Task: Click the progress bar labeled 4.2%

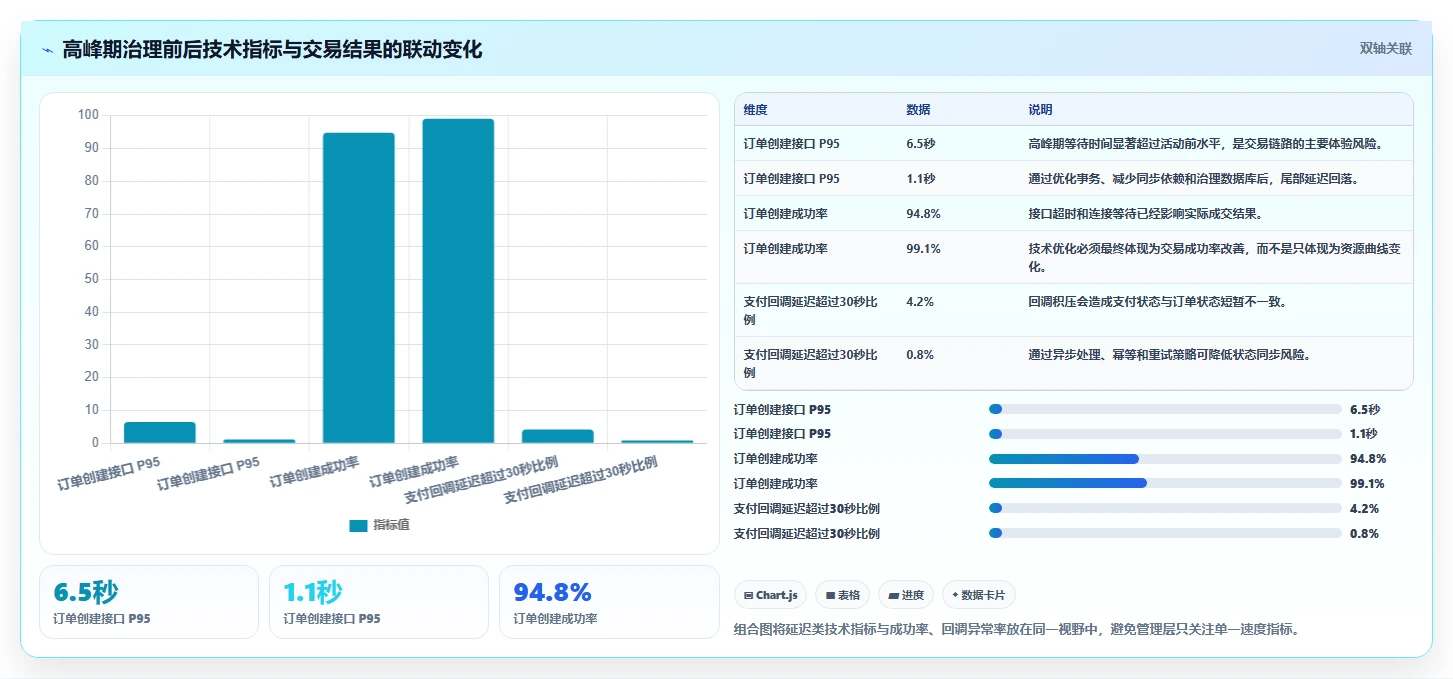Action: point(1165,508)
